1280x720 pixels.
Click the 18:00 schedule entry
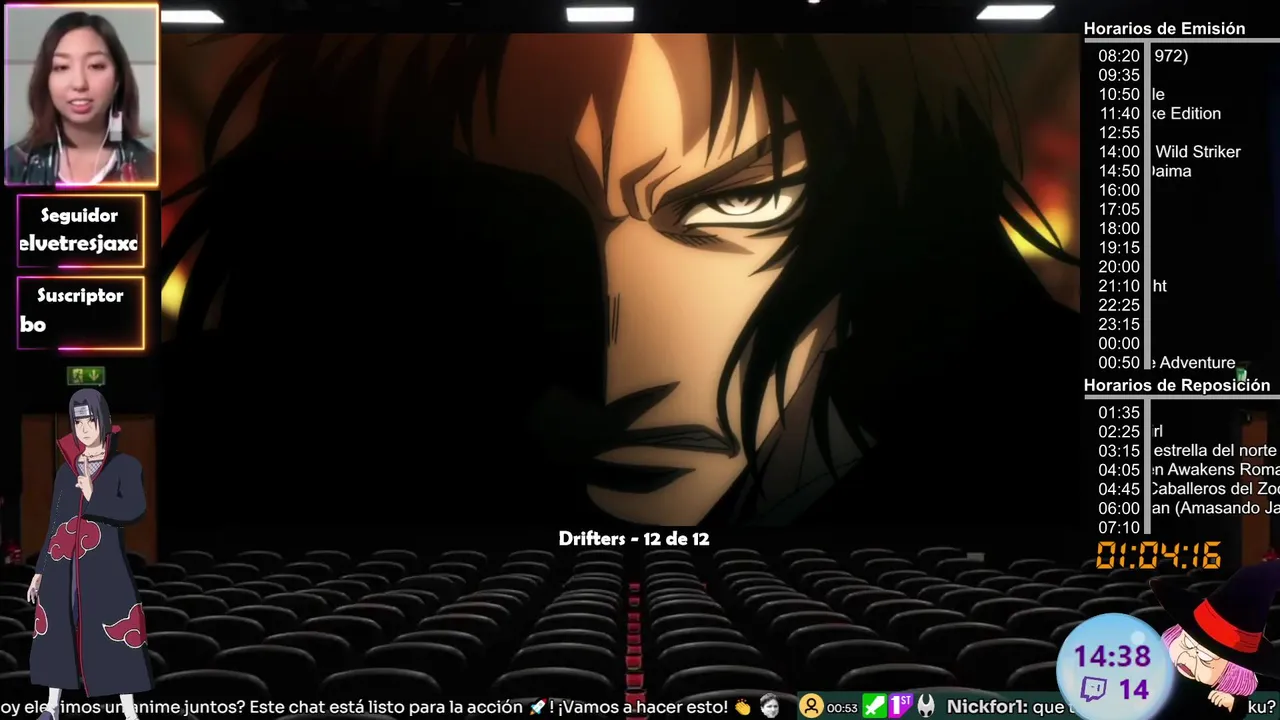[x=1119, y=228]
